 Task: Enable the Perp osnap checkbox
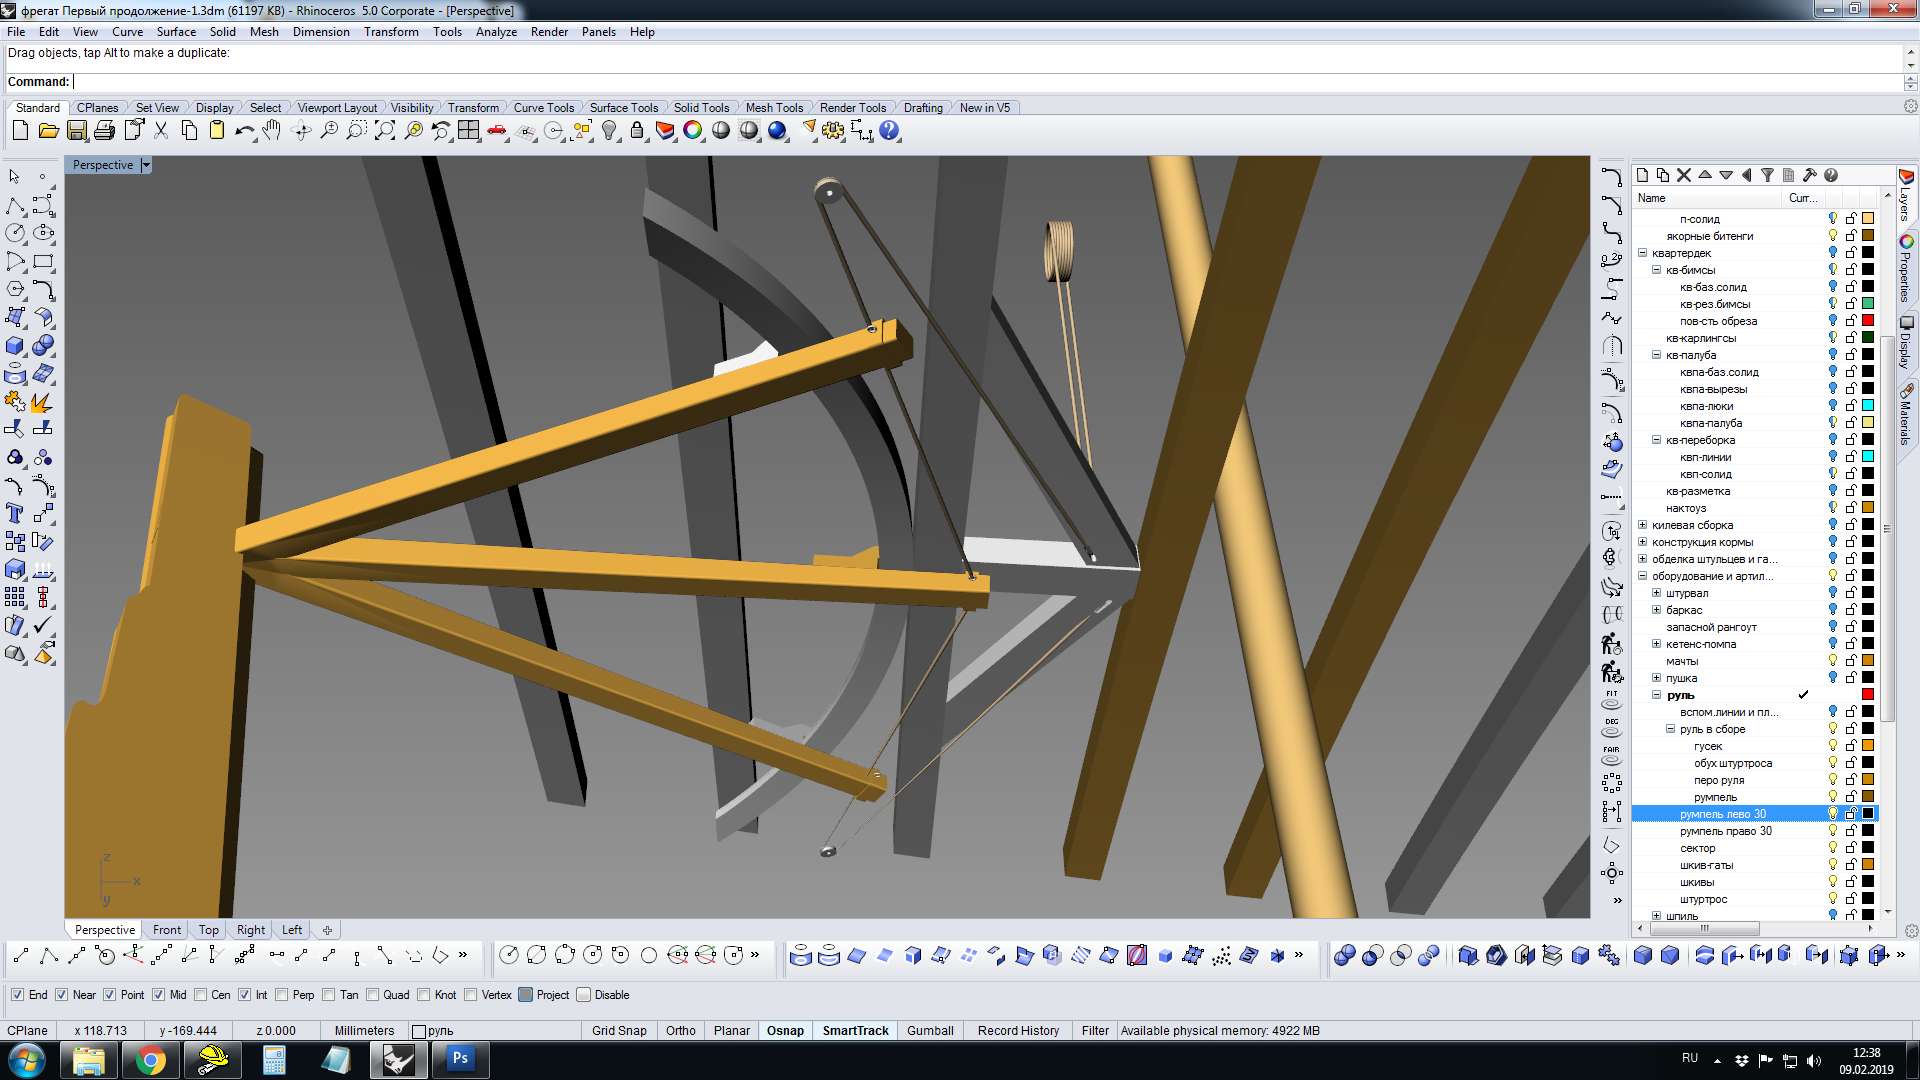[281, 995]
